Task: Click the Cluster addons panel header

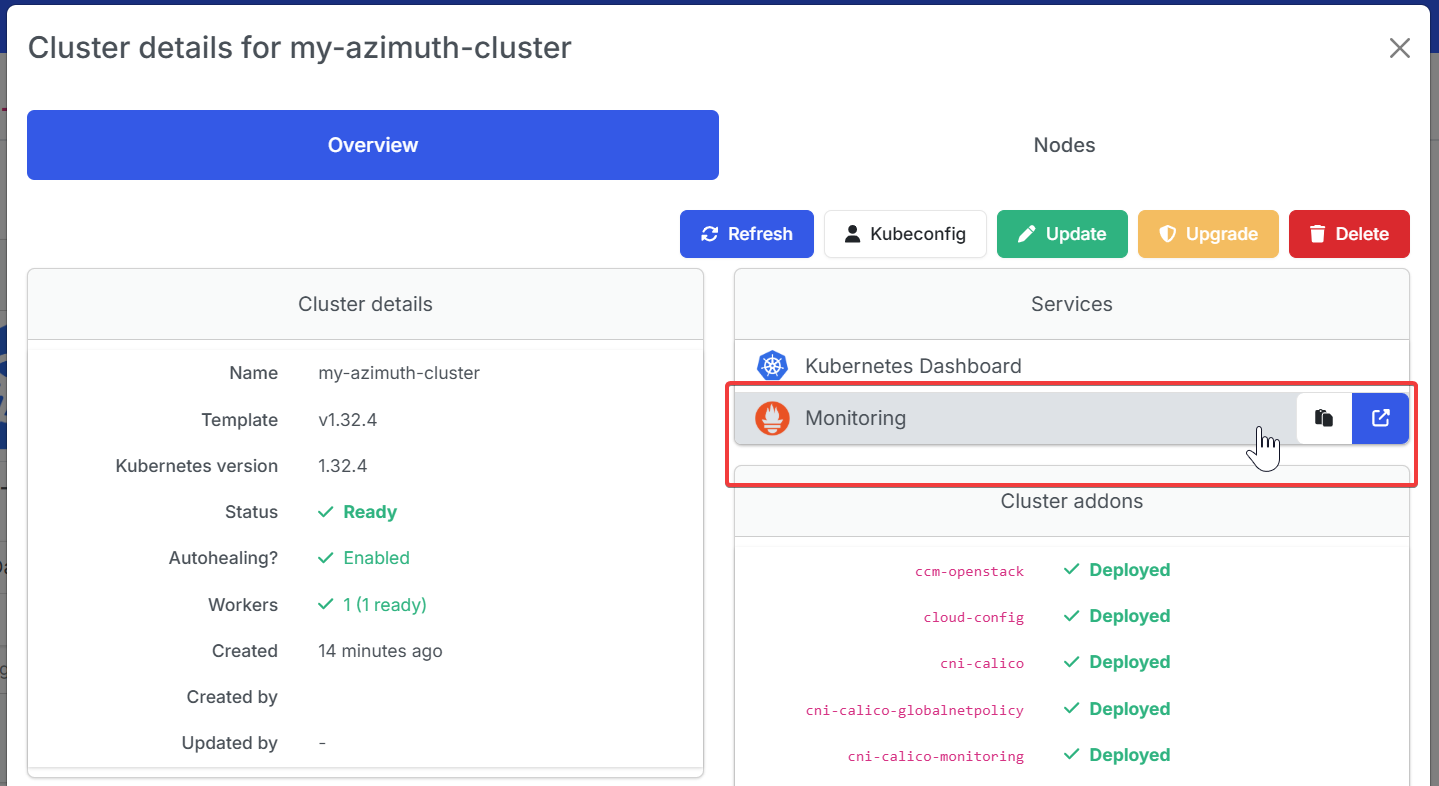Action: pos(1072,501)
